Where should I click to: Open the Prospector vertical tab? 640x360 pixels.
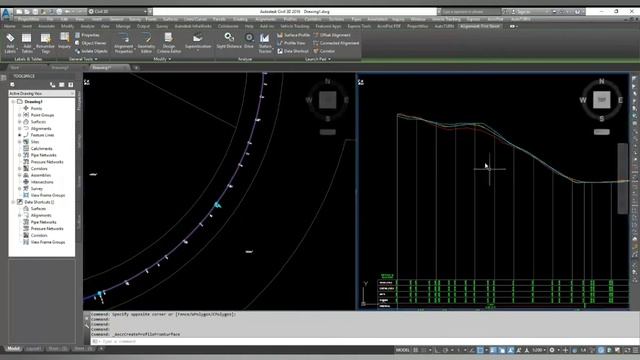tap(79, 100)
